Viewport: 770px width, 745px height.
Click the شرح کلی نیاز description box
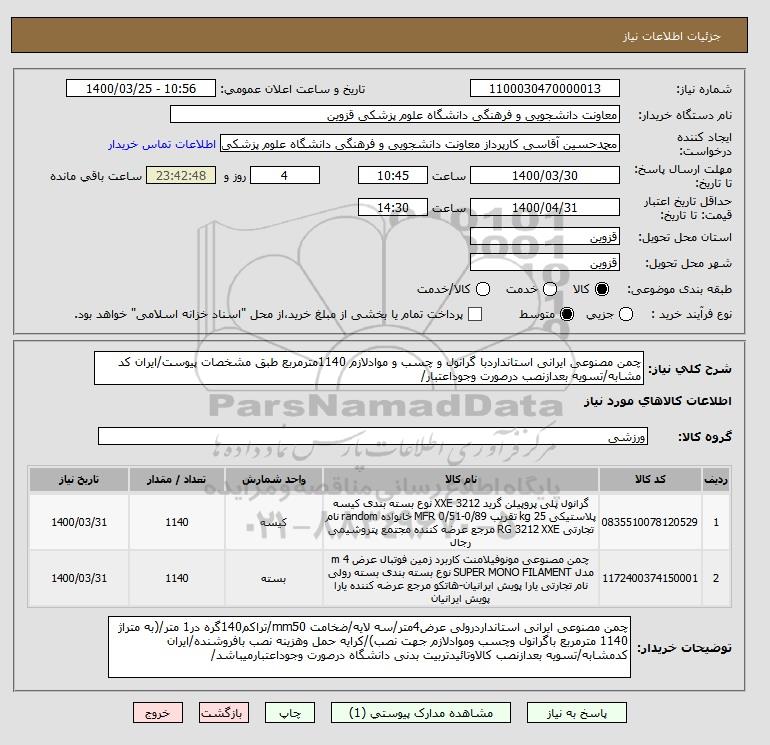click(369, 368)
